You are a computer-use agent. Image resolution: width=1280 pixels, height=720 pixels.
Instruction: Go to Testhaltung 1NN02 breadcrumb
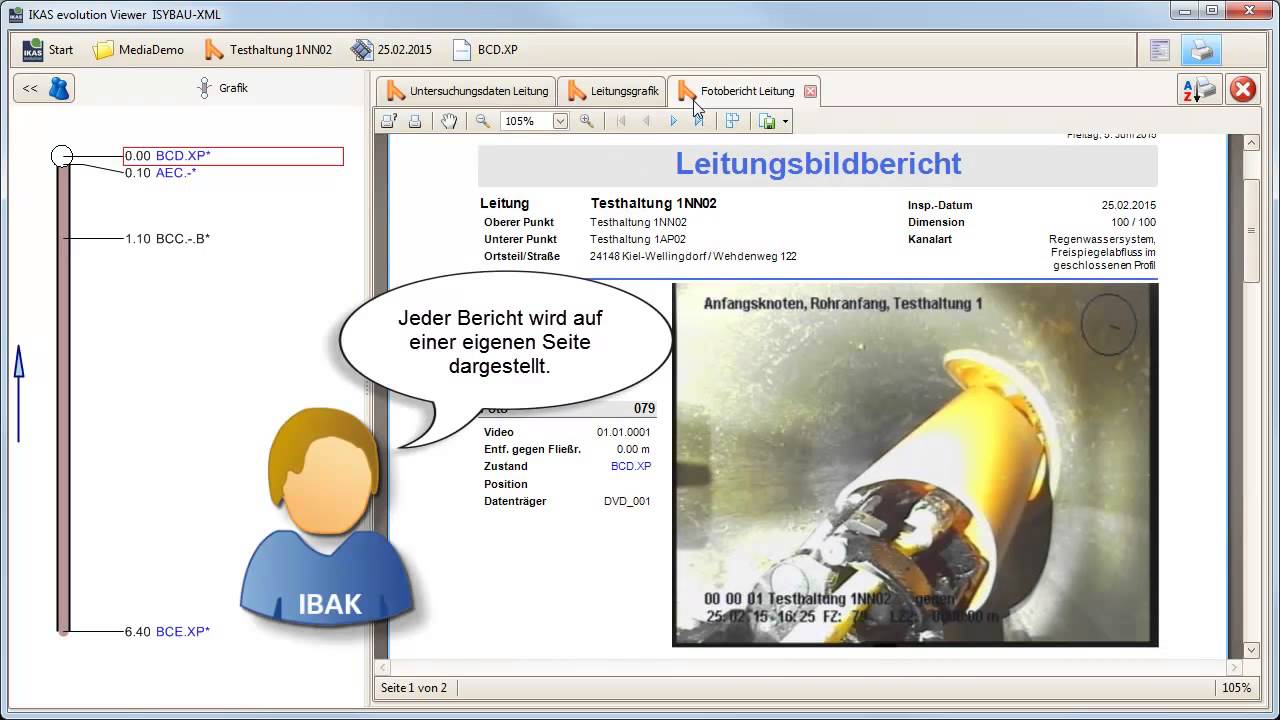[268, 49]
